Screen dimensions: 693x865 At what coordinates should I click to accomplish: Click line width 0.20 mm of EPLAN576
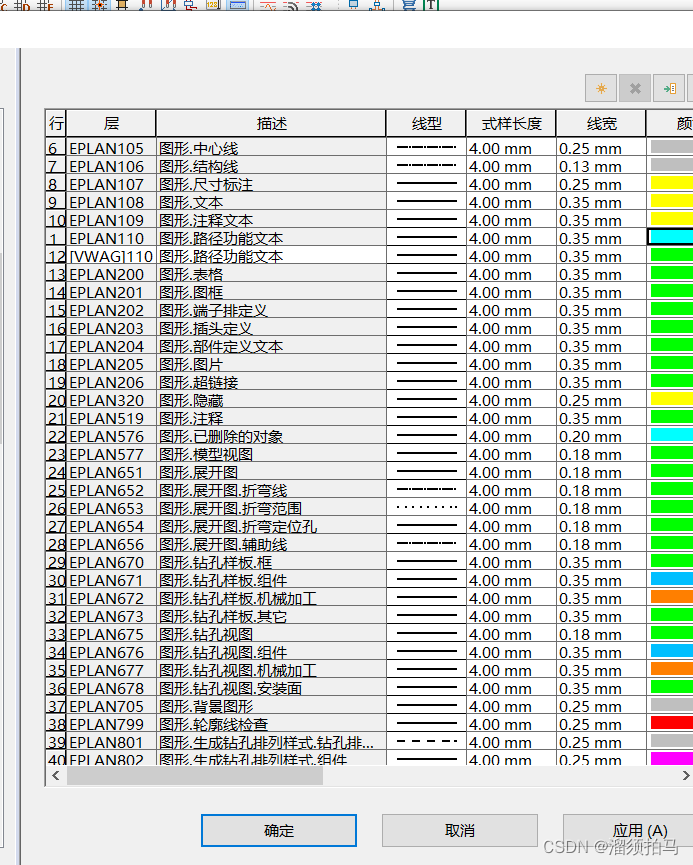point(601,436)
